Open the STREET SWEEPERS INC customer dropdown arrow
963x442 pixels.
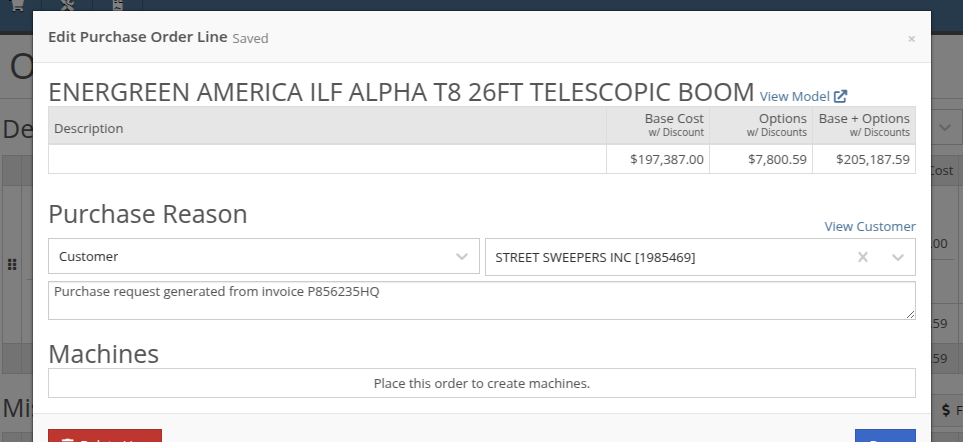click(898, 257)
